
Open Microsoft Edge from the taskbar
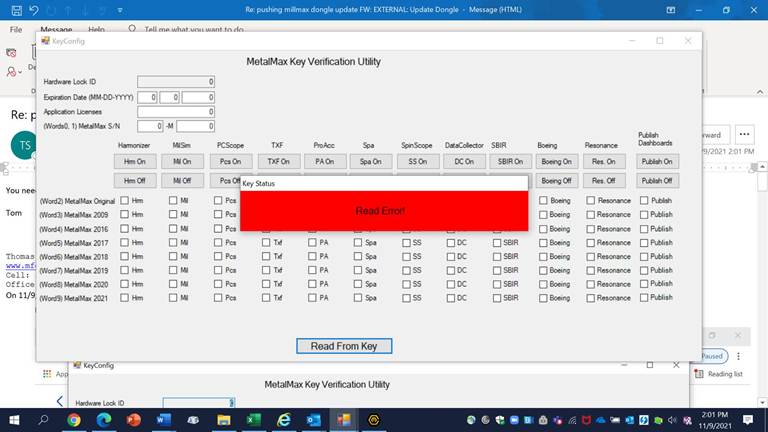click(x=104, y=420)
